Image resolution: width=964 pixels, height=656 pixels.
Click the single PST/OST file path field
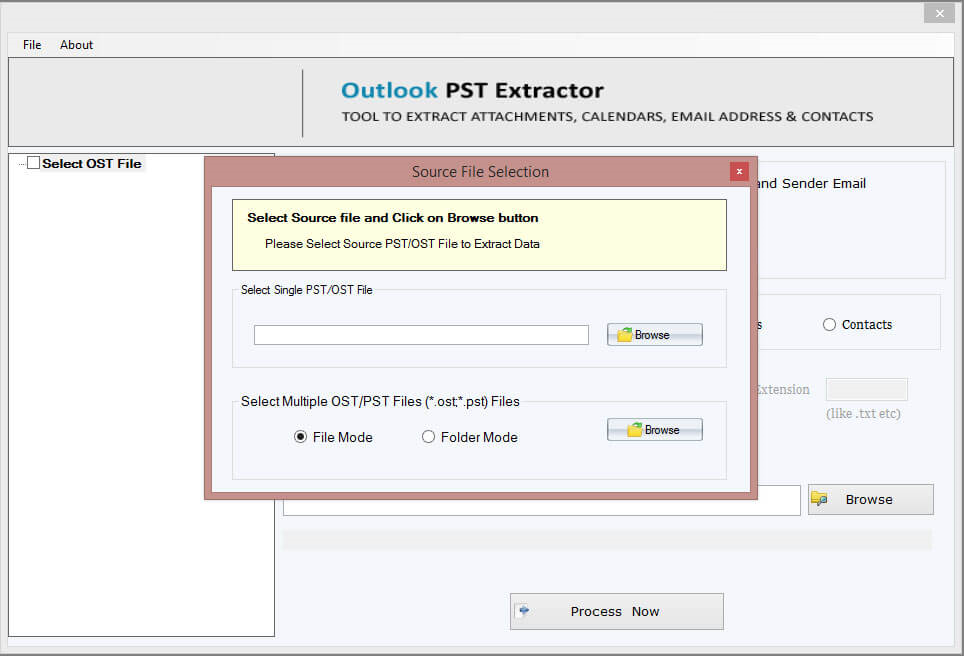click(x=421, y=335)
